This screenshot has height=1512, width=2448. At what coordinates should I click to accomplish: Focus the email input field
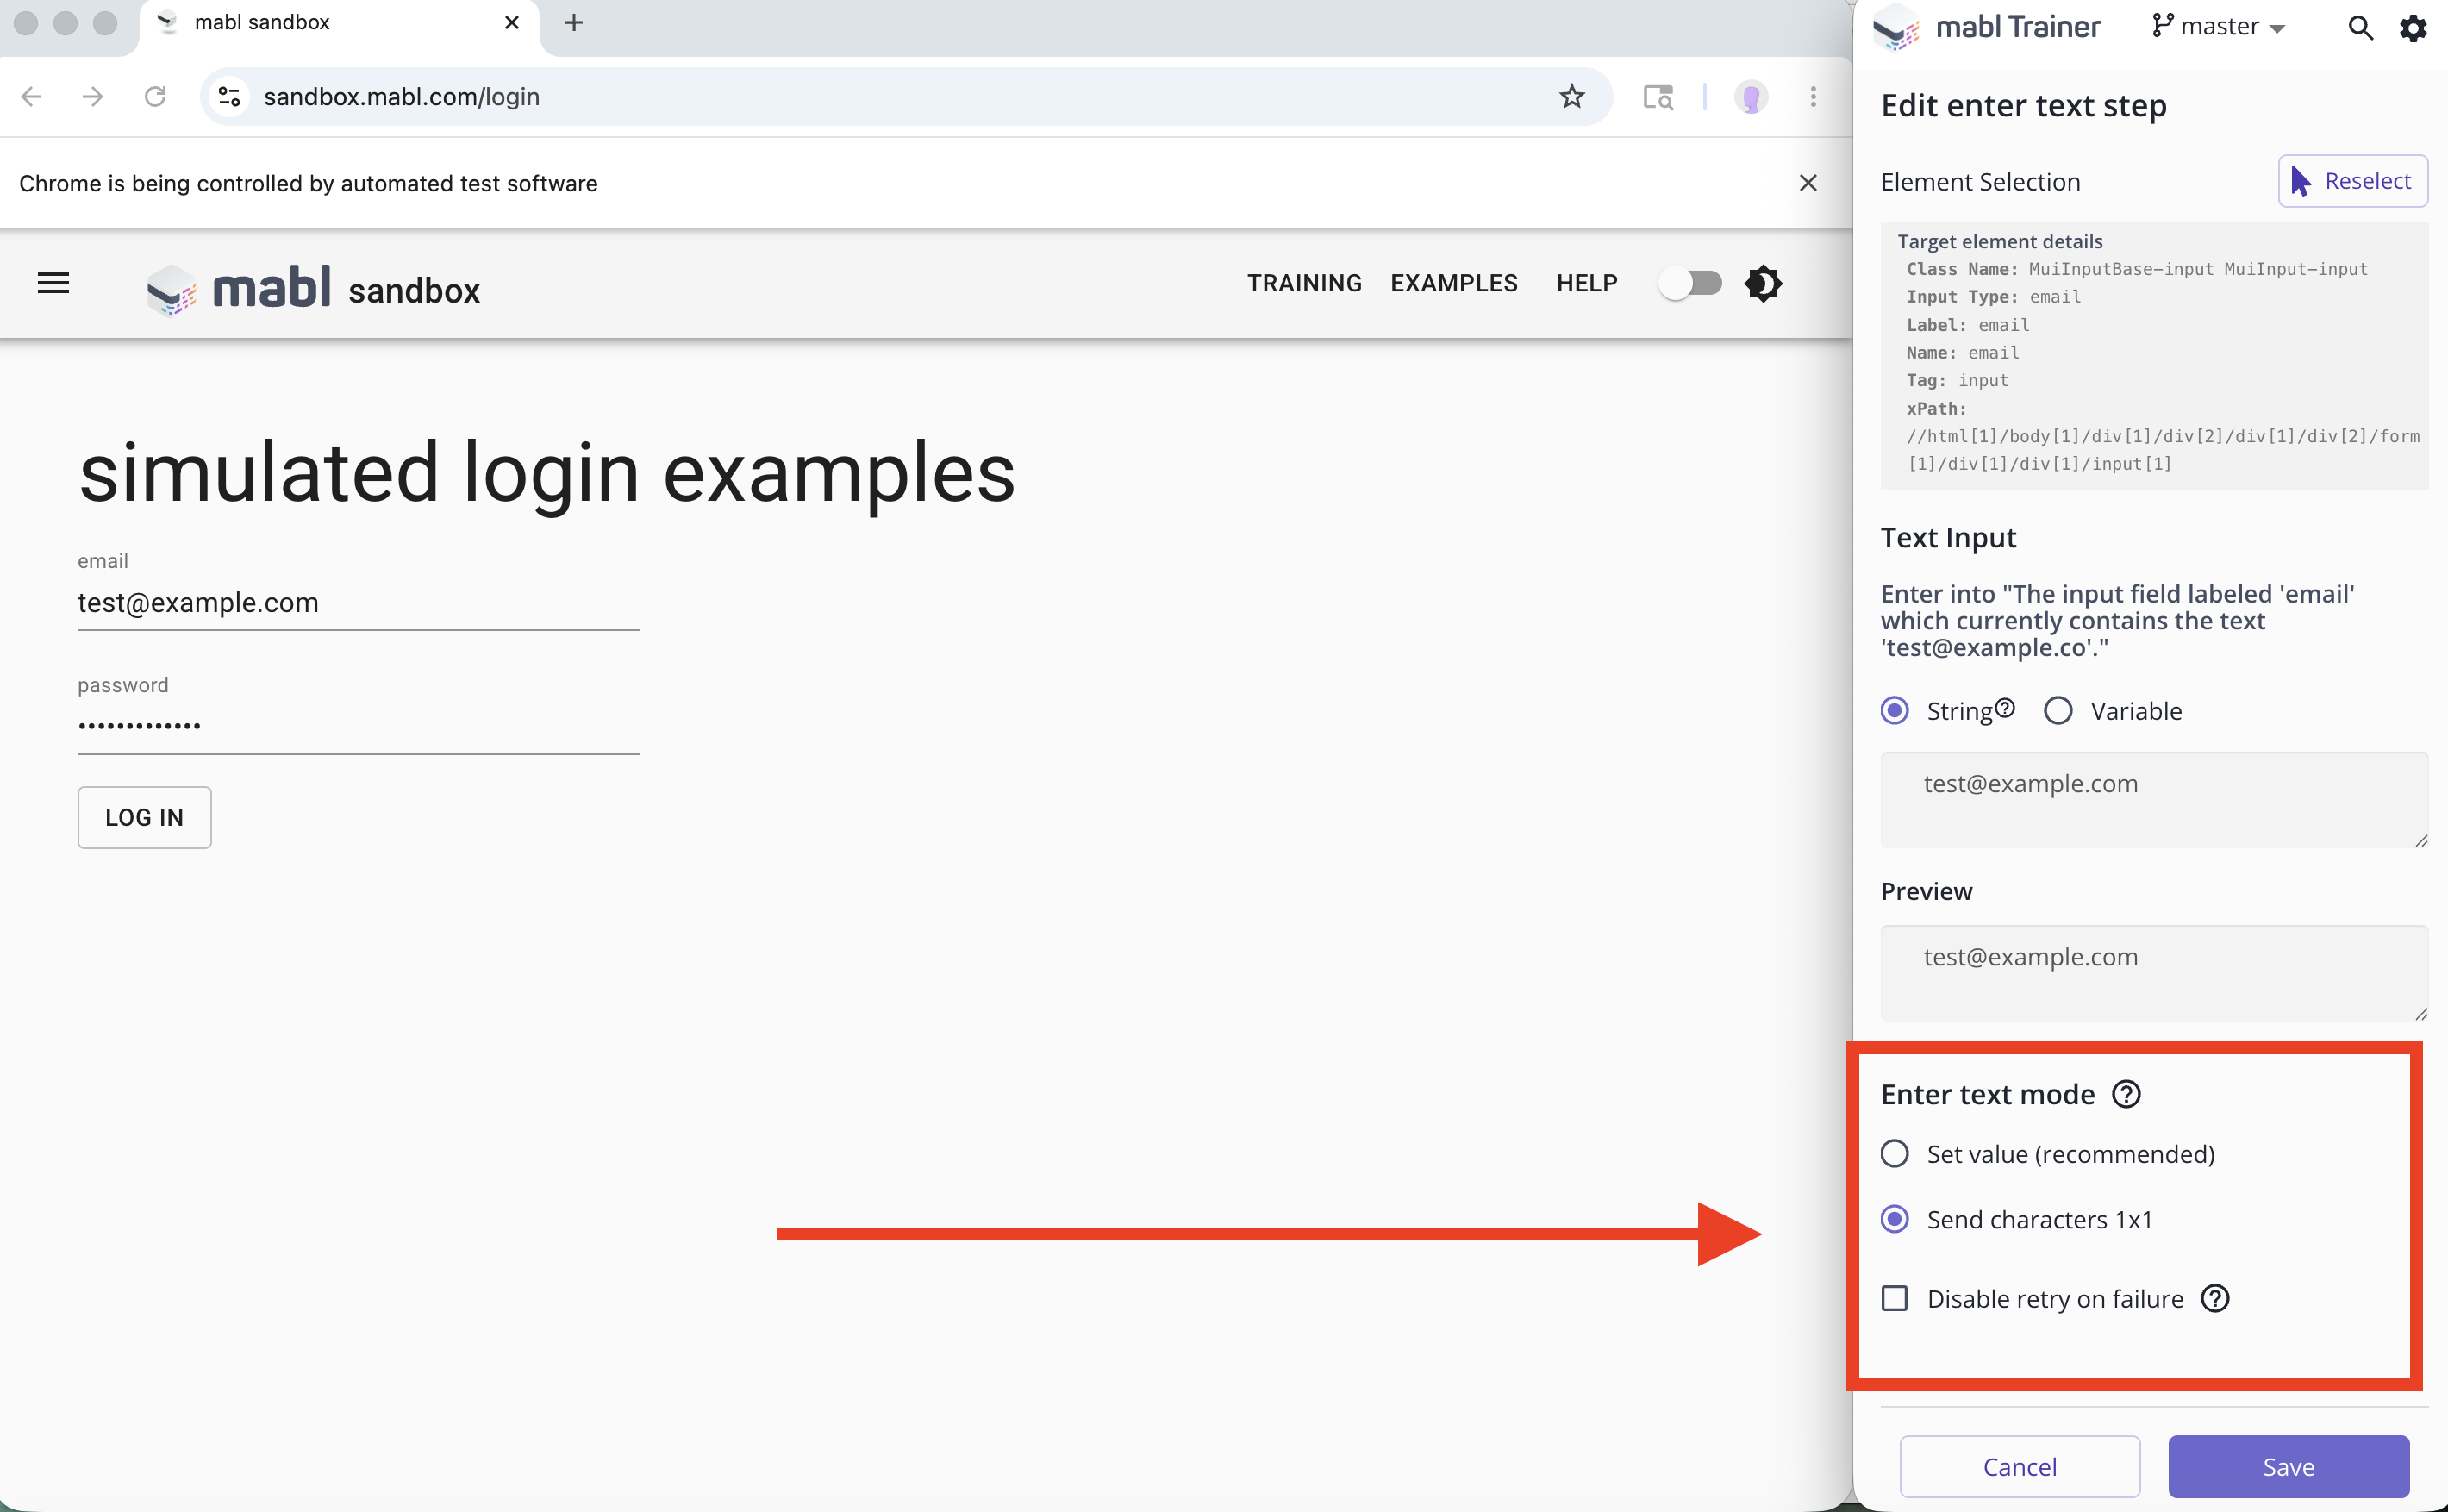click(358, 603)
